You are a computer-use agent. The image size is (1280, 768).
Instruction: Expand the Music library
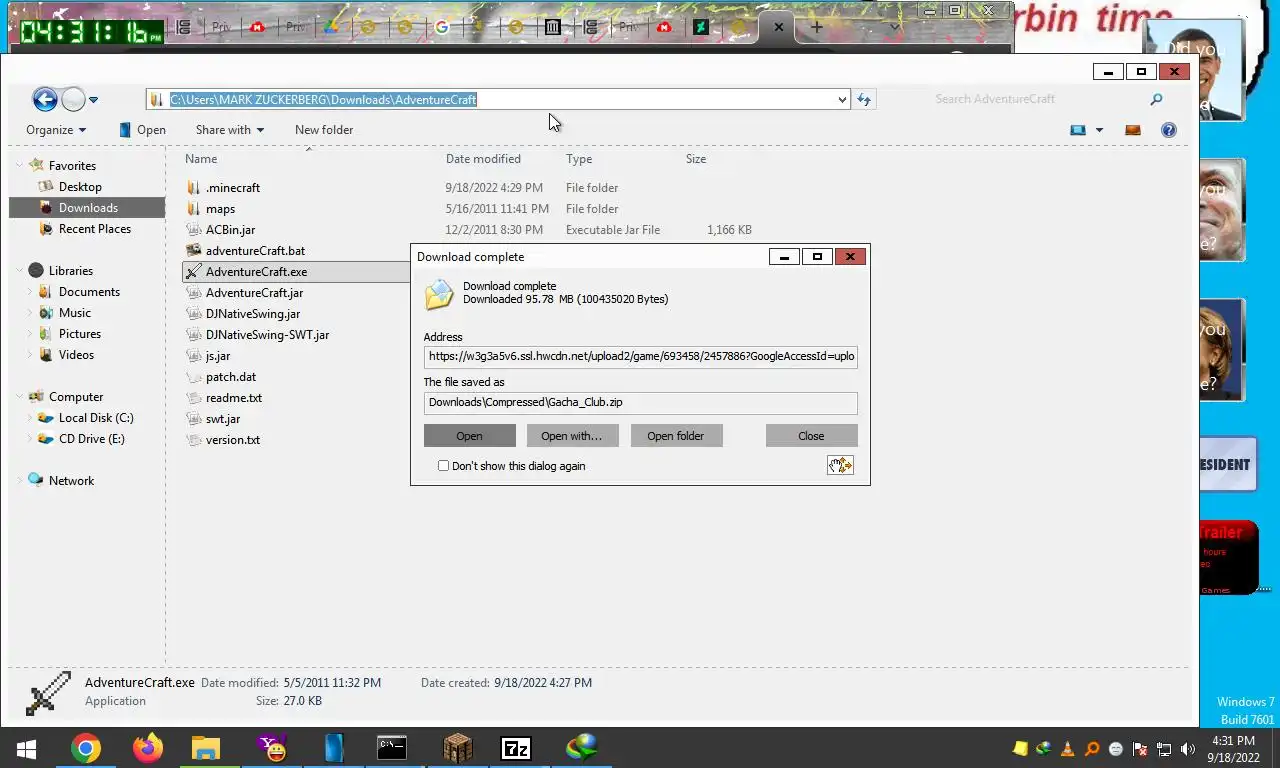click(30, 313)
